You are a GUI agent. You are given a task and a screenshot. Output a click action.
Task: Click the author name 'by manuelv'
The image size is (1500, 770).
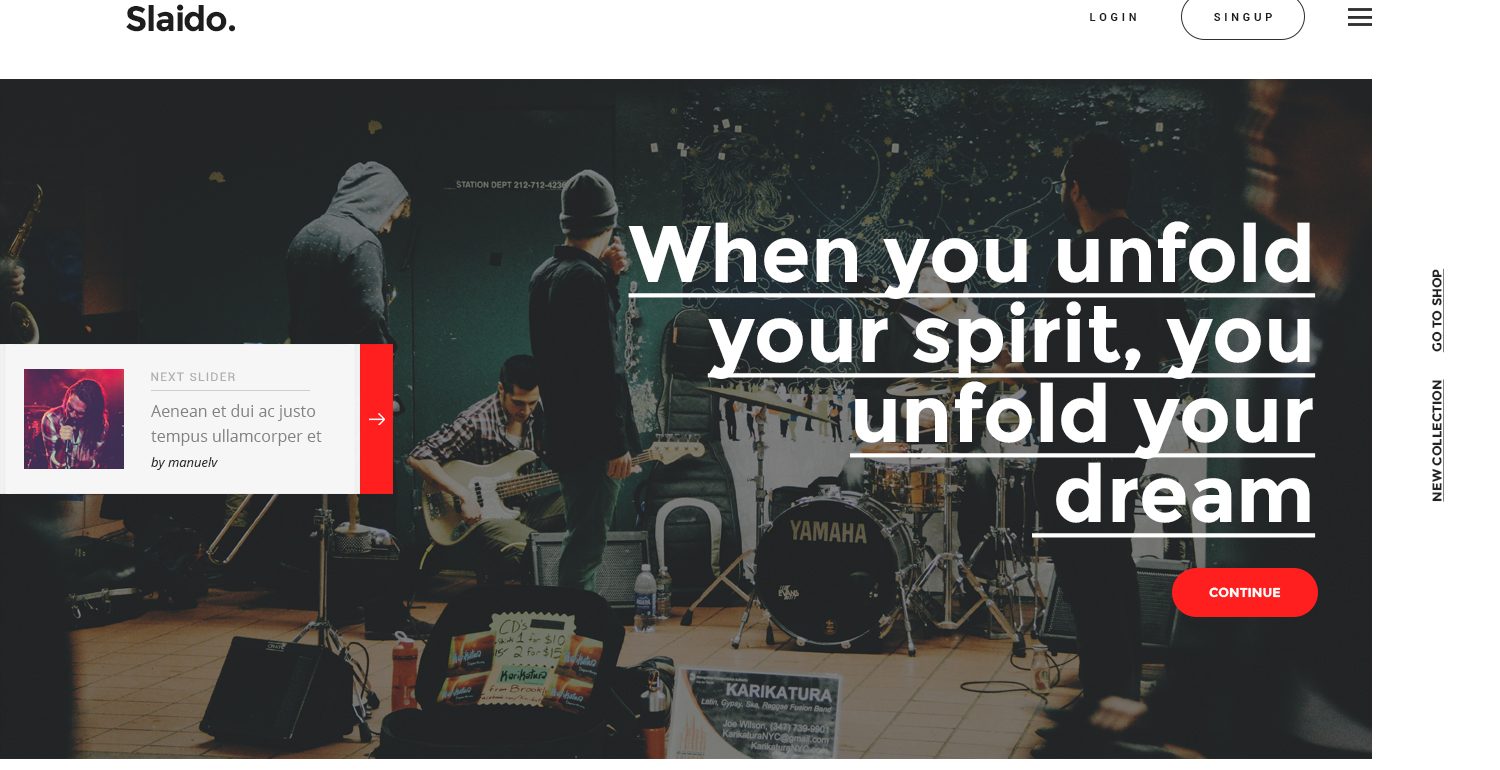pos(184,462)
